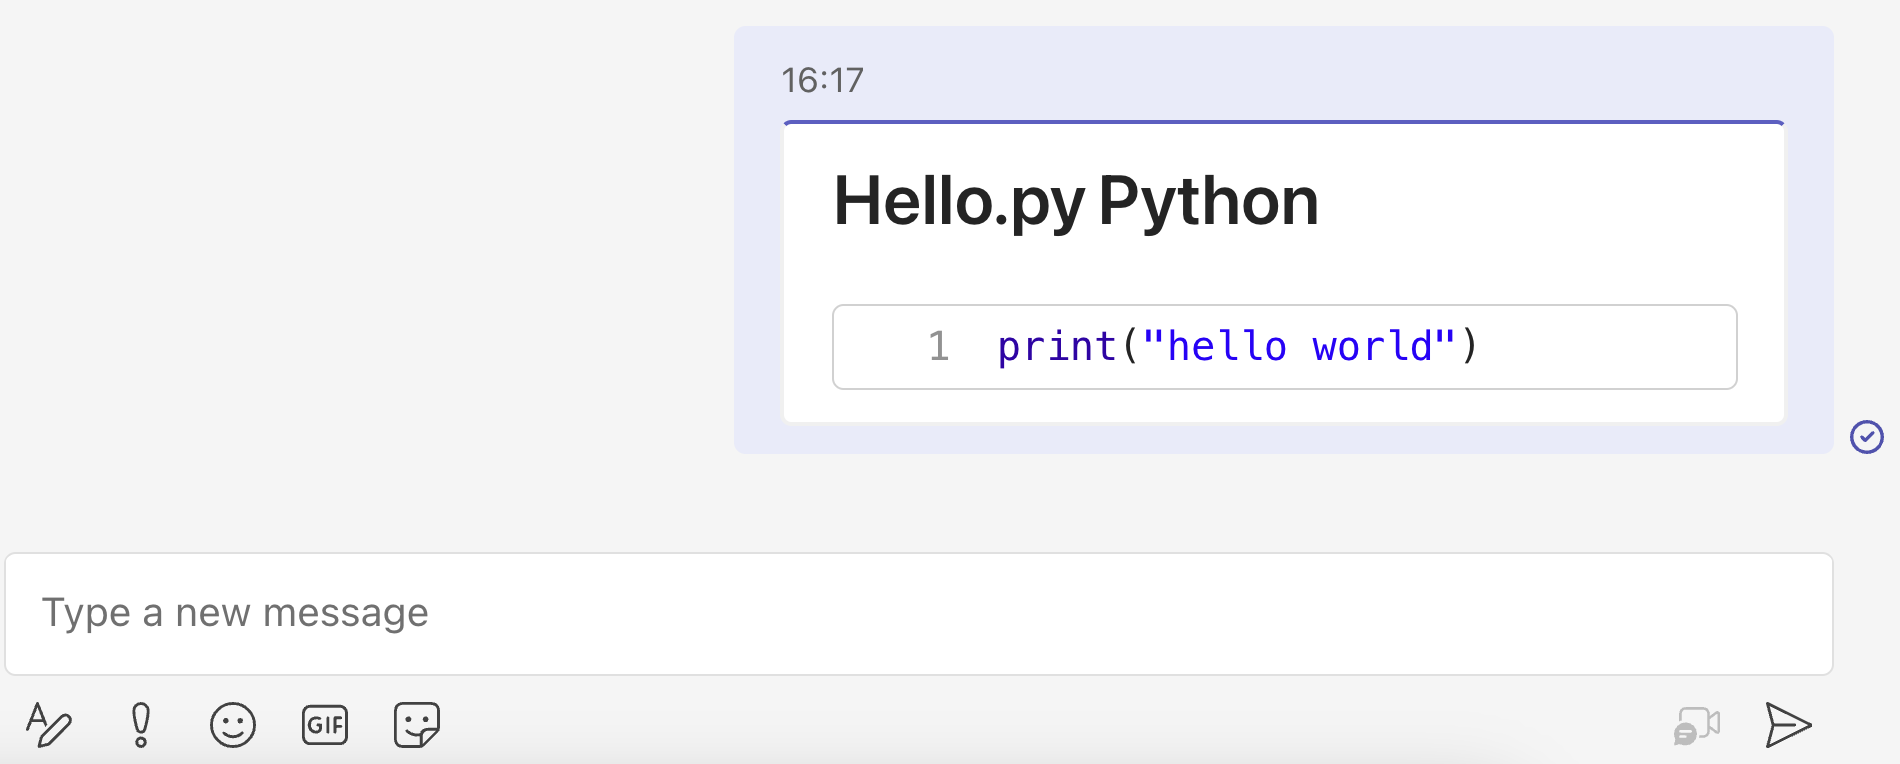Screen dimensions: 1900x764
Task: Focus the Type a new message box
Action: 919,614
